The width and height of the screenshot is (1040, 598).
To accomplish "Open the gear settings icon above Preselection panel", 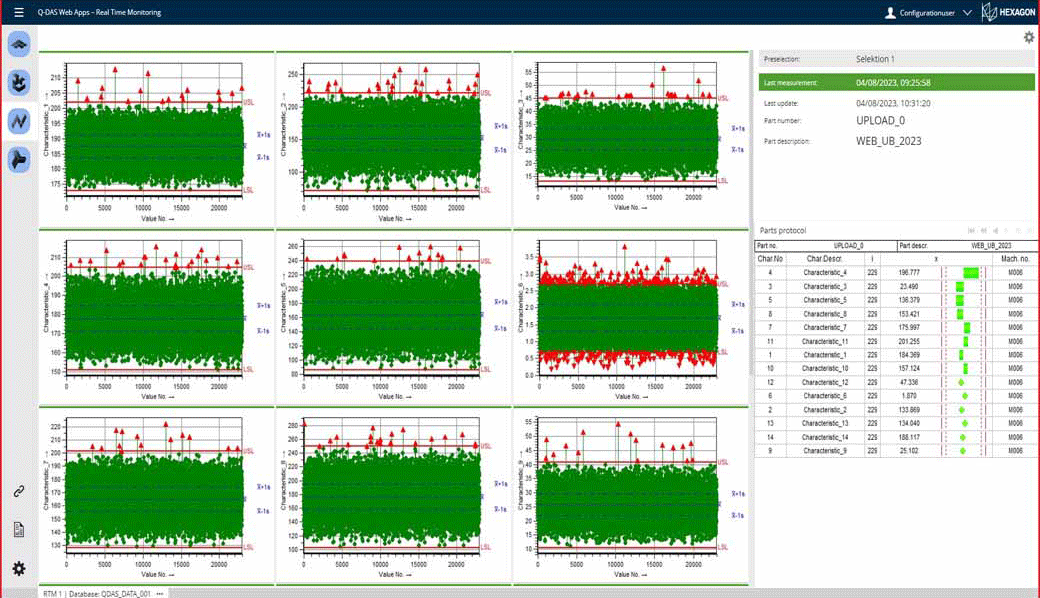I will coord(1029,38).
